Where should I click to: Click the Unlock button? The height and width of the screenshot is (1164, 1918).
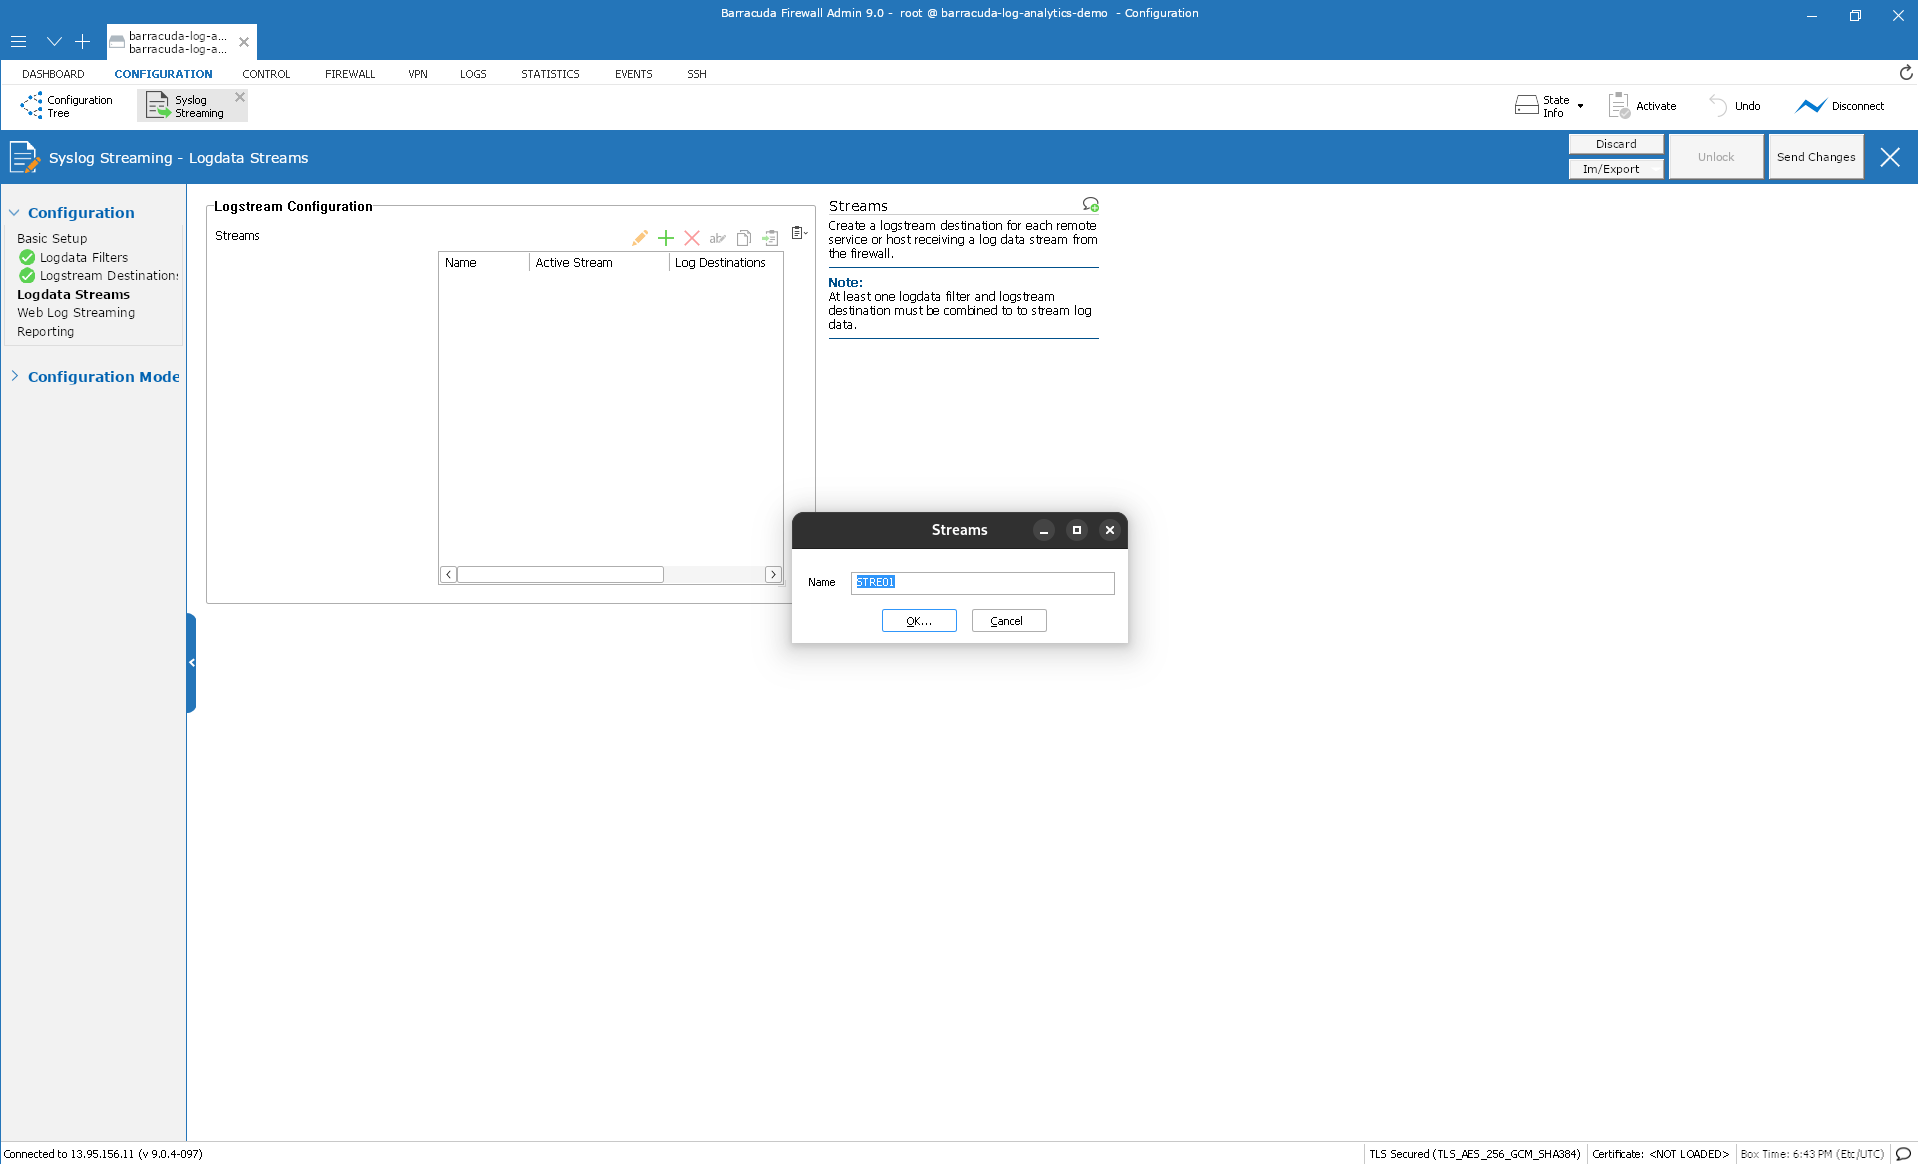coord(1716,157)
